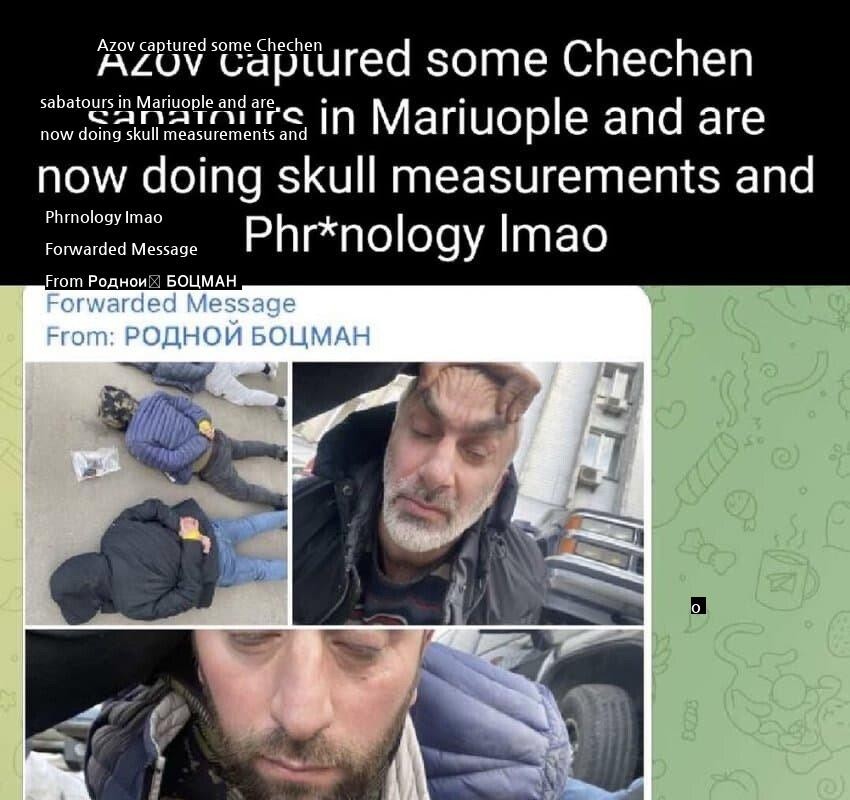This screenshot has height=800, width=850.
Task: Click the plastic bag in the left photo
Action: [95, 462]
